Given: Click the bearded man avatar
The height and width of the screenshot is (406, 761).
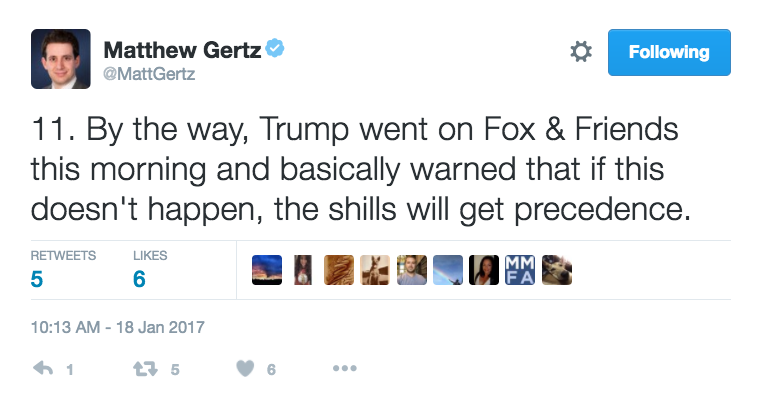Looking at the screenshot, I should [412, 269].
